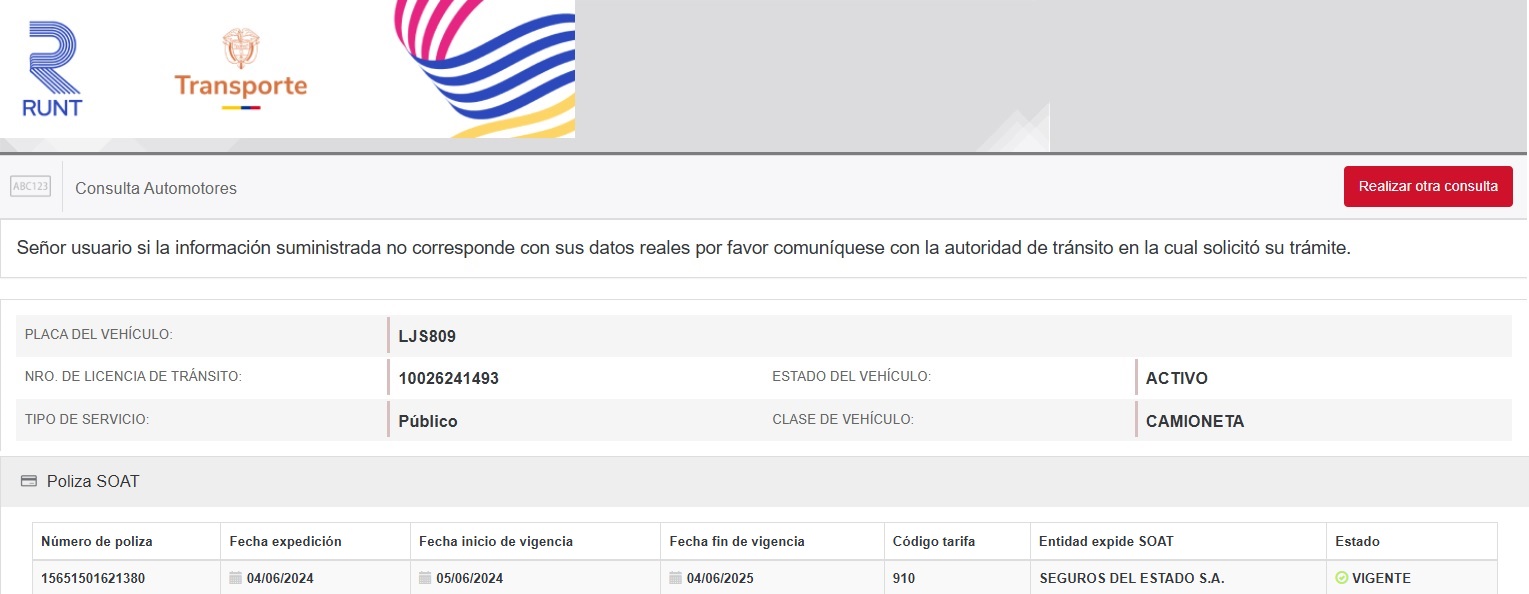Viewport: 1529px width, 594px height.
Task: Select the Número de poliza column header
Action: click(96, 541)
